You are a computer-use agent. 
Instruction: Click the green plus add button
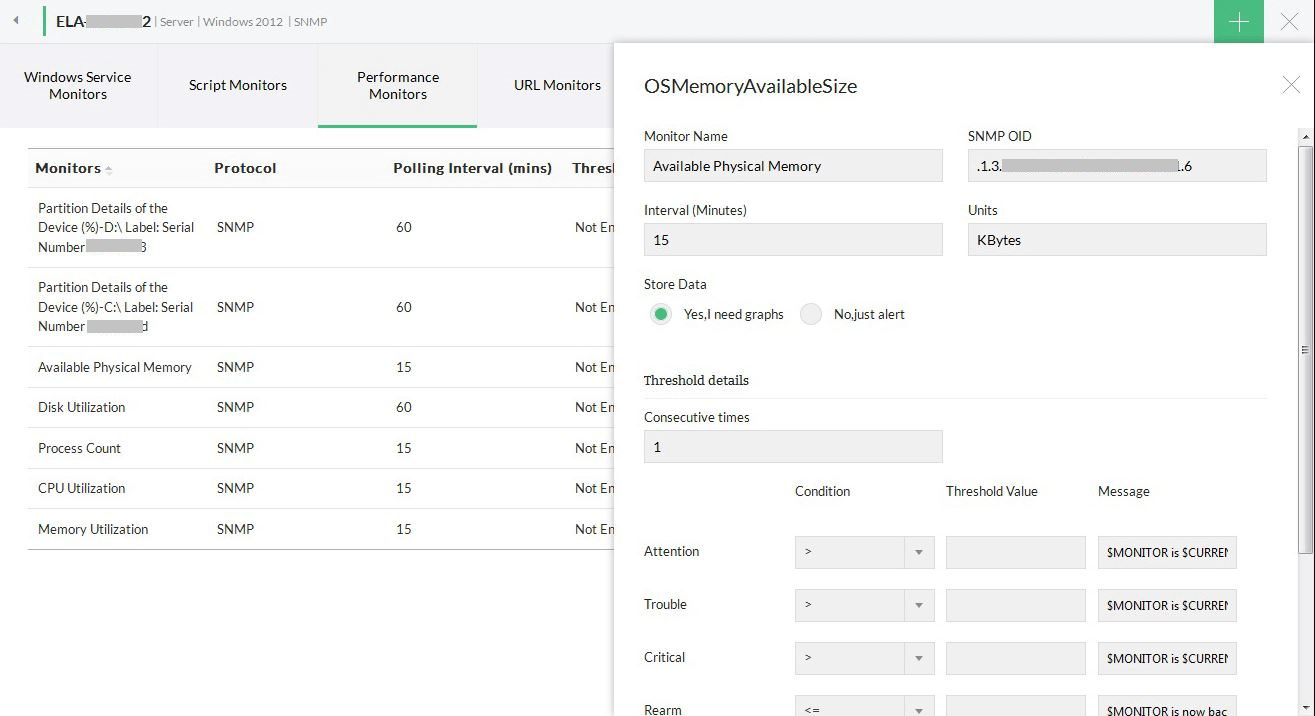coord(1239,22)
